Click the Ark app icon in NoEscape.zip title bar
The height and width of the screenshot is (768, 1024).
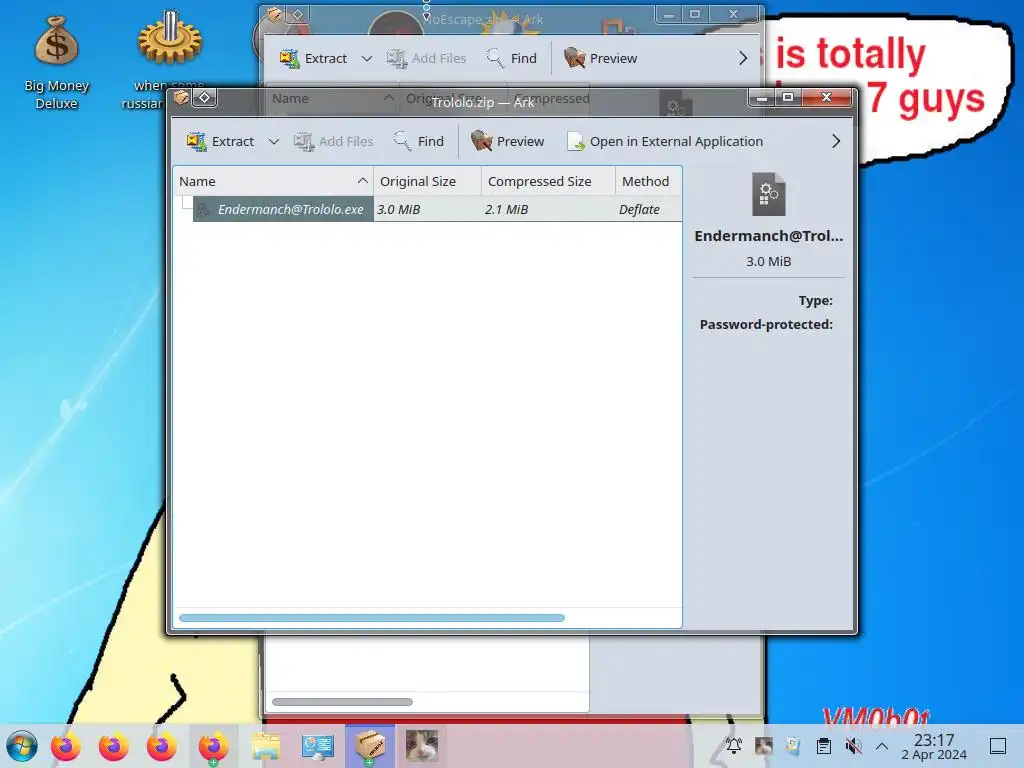click(274, 14)
